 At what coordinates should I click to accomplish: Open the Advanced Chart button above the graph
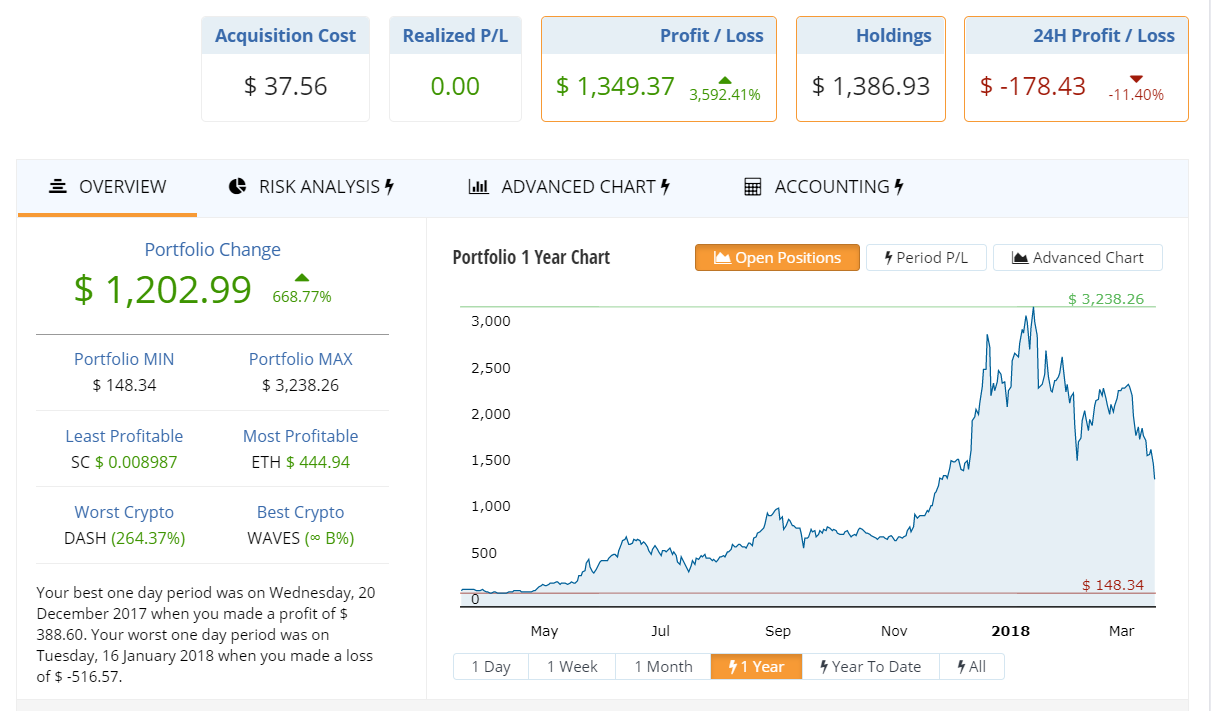[x=1077, y=258]
